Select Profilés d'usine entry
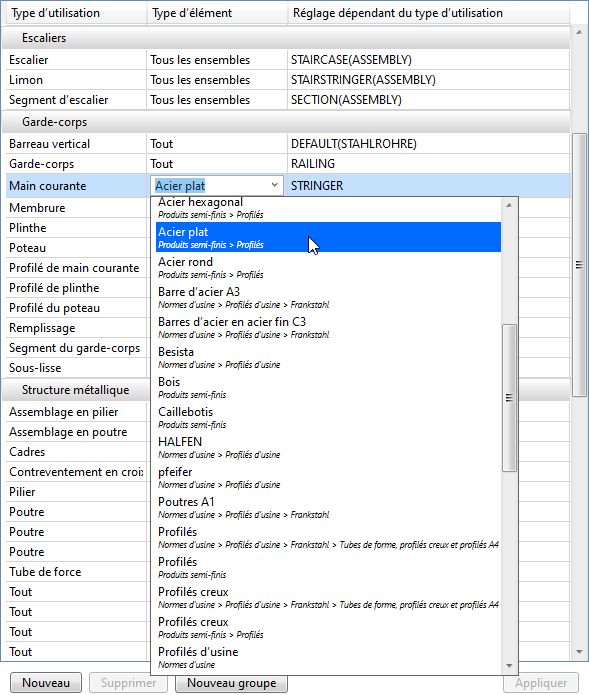The image size is (589, 695). click(328, 657)
